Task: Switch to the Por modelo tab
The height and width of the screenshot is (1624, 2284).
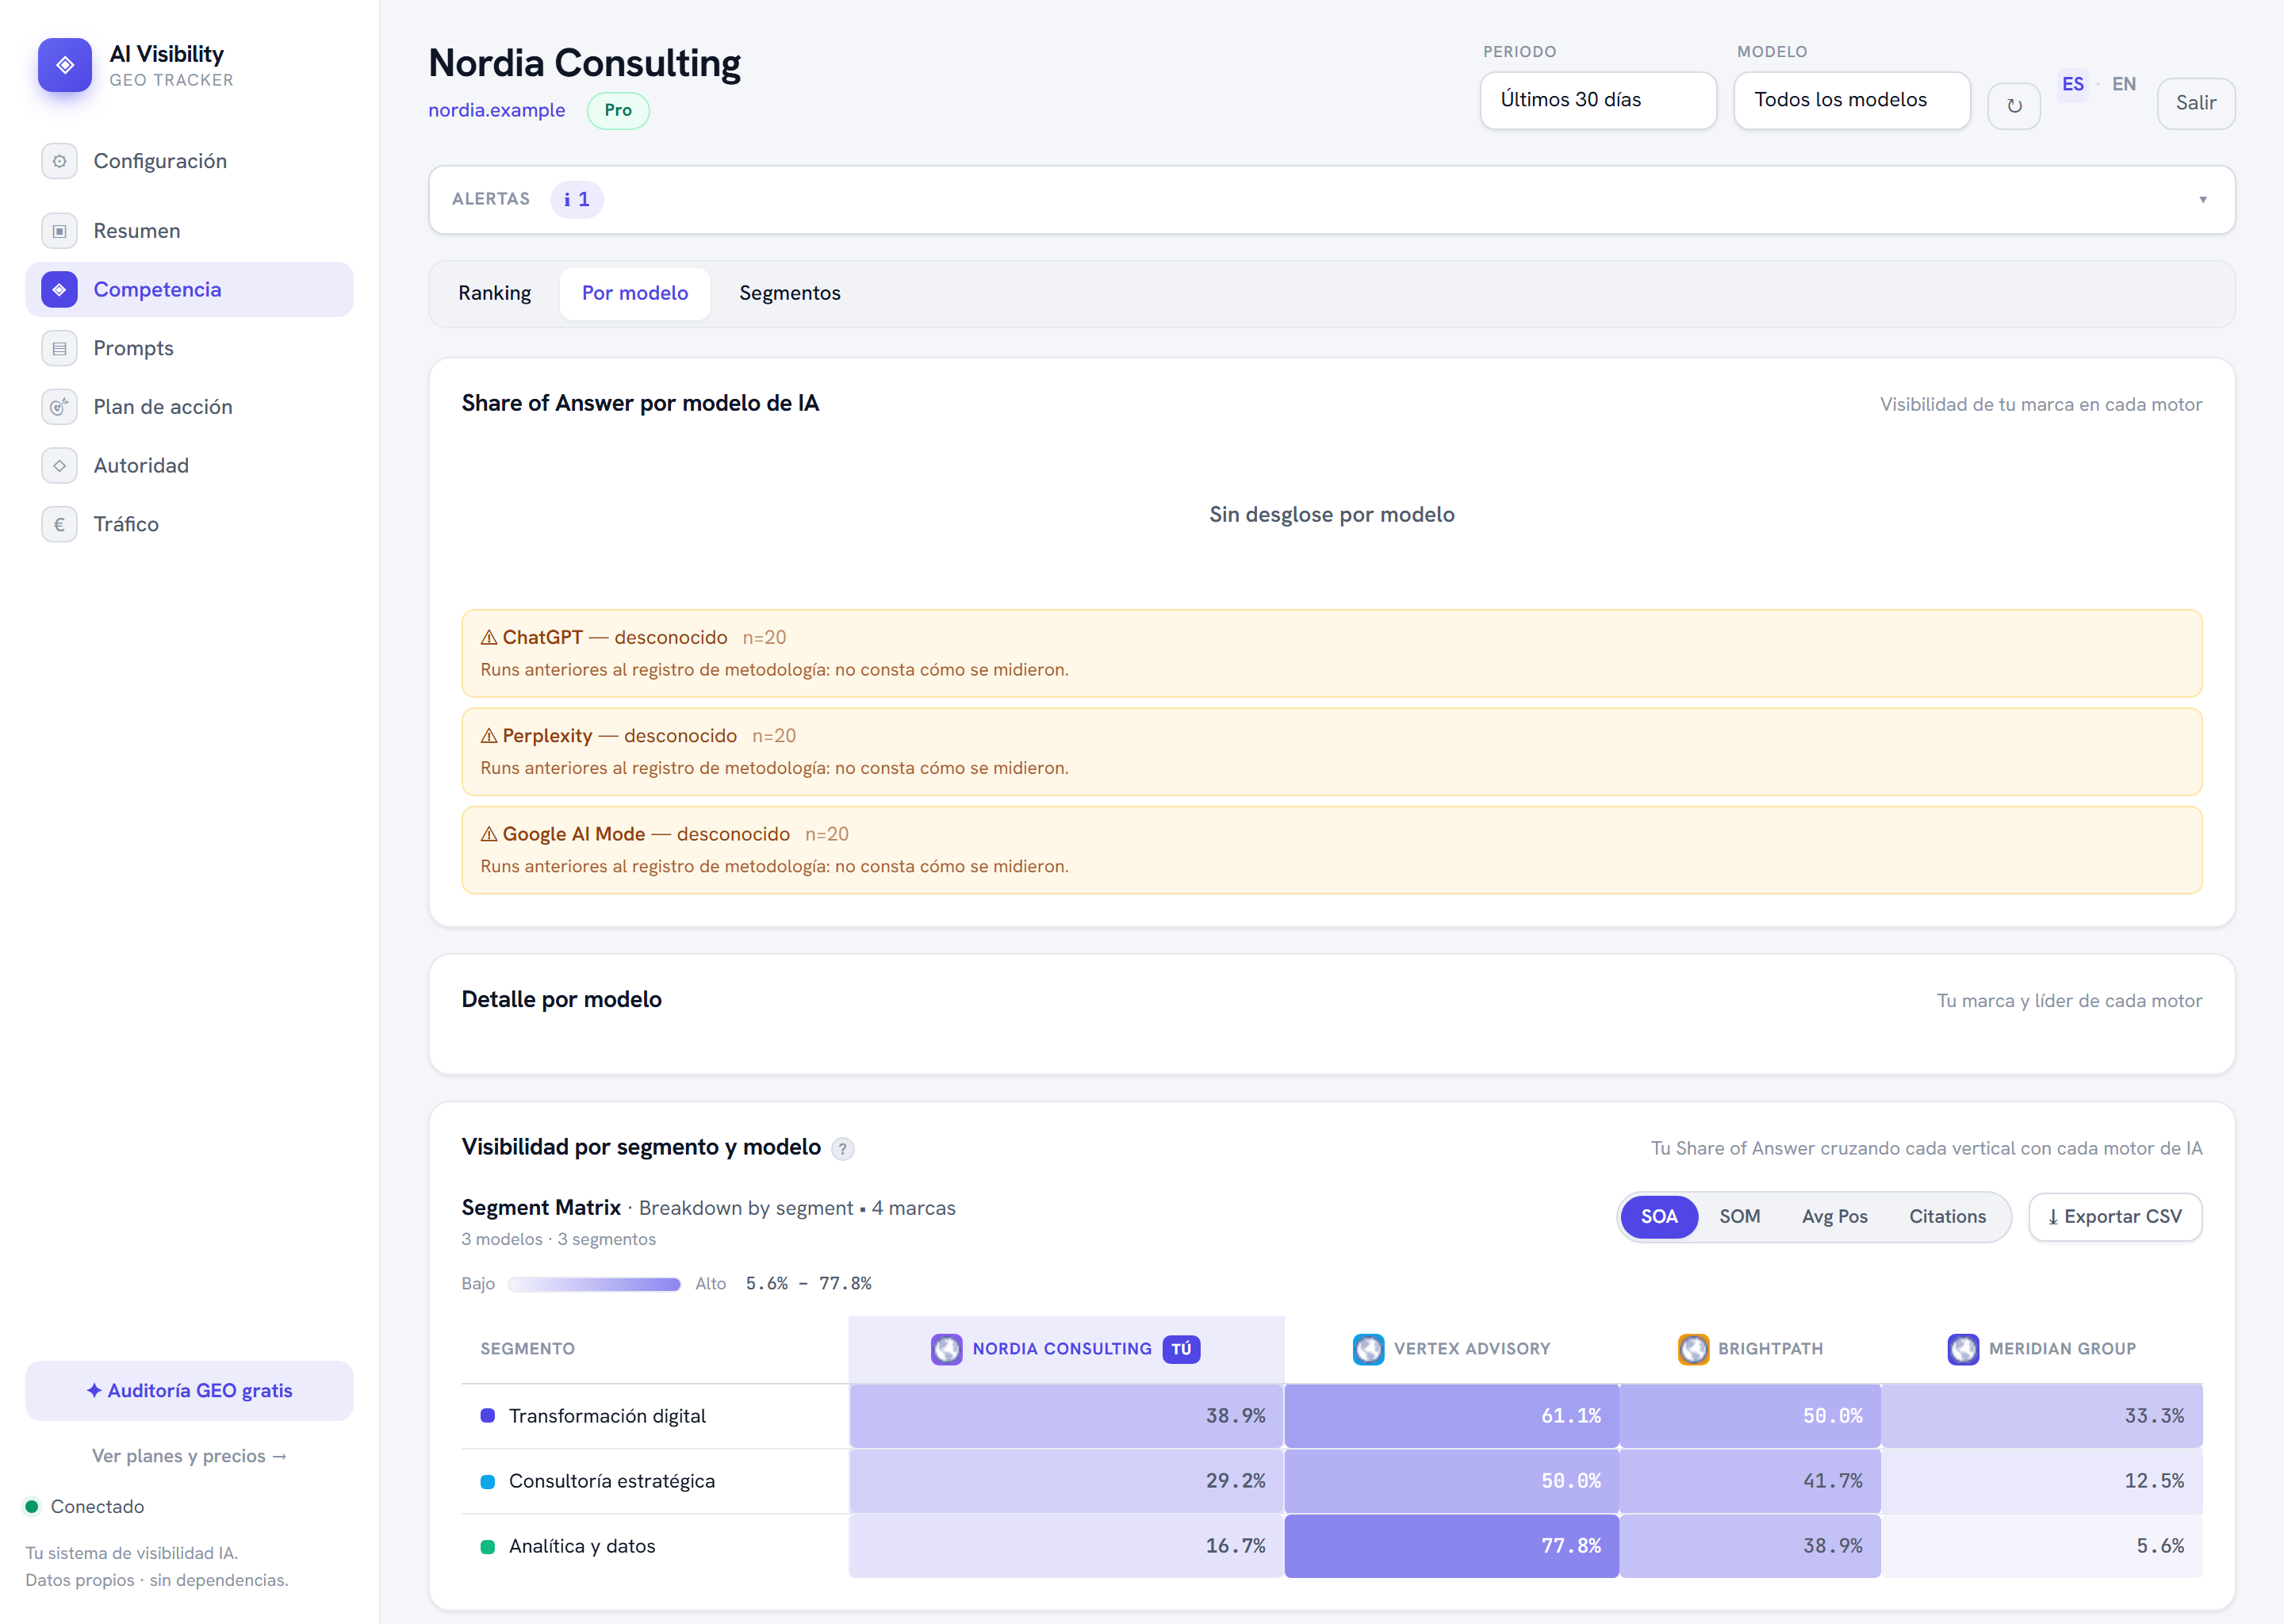Action: (635, 294)
